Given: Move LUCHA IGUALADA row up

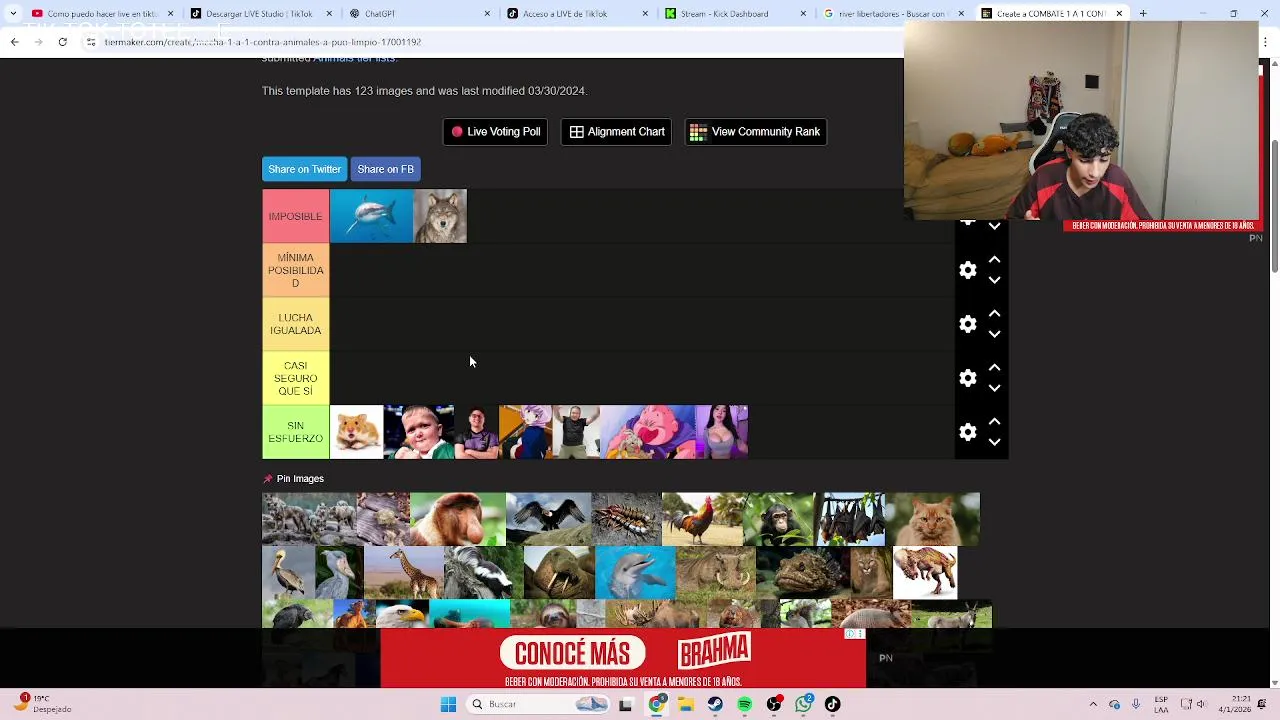Looking at the screenshot, I should tap(994, 313).
